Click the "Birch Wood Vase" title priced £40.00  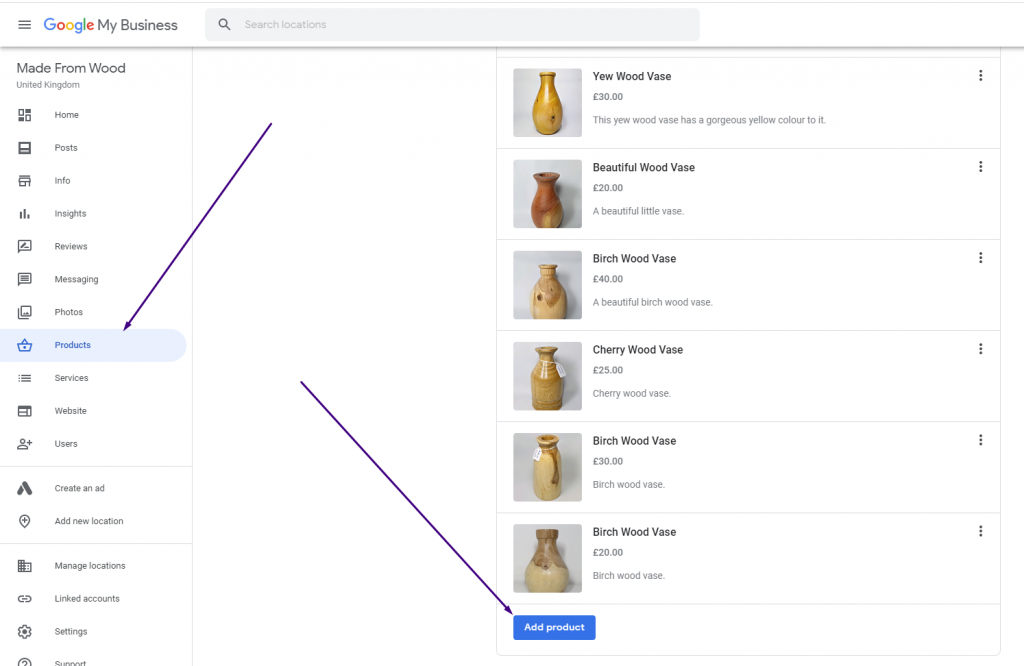coord(634,259)
